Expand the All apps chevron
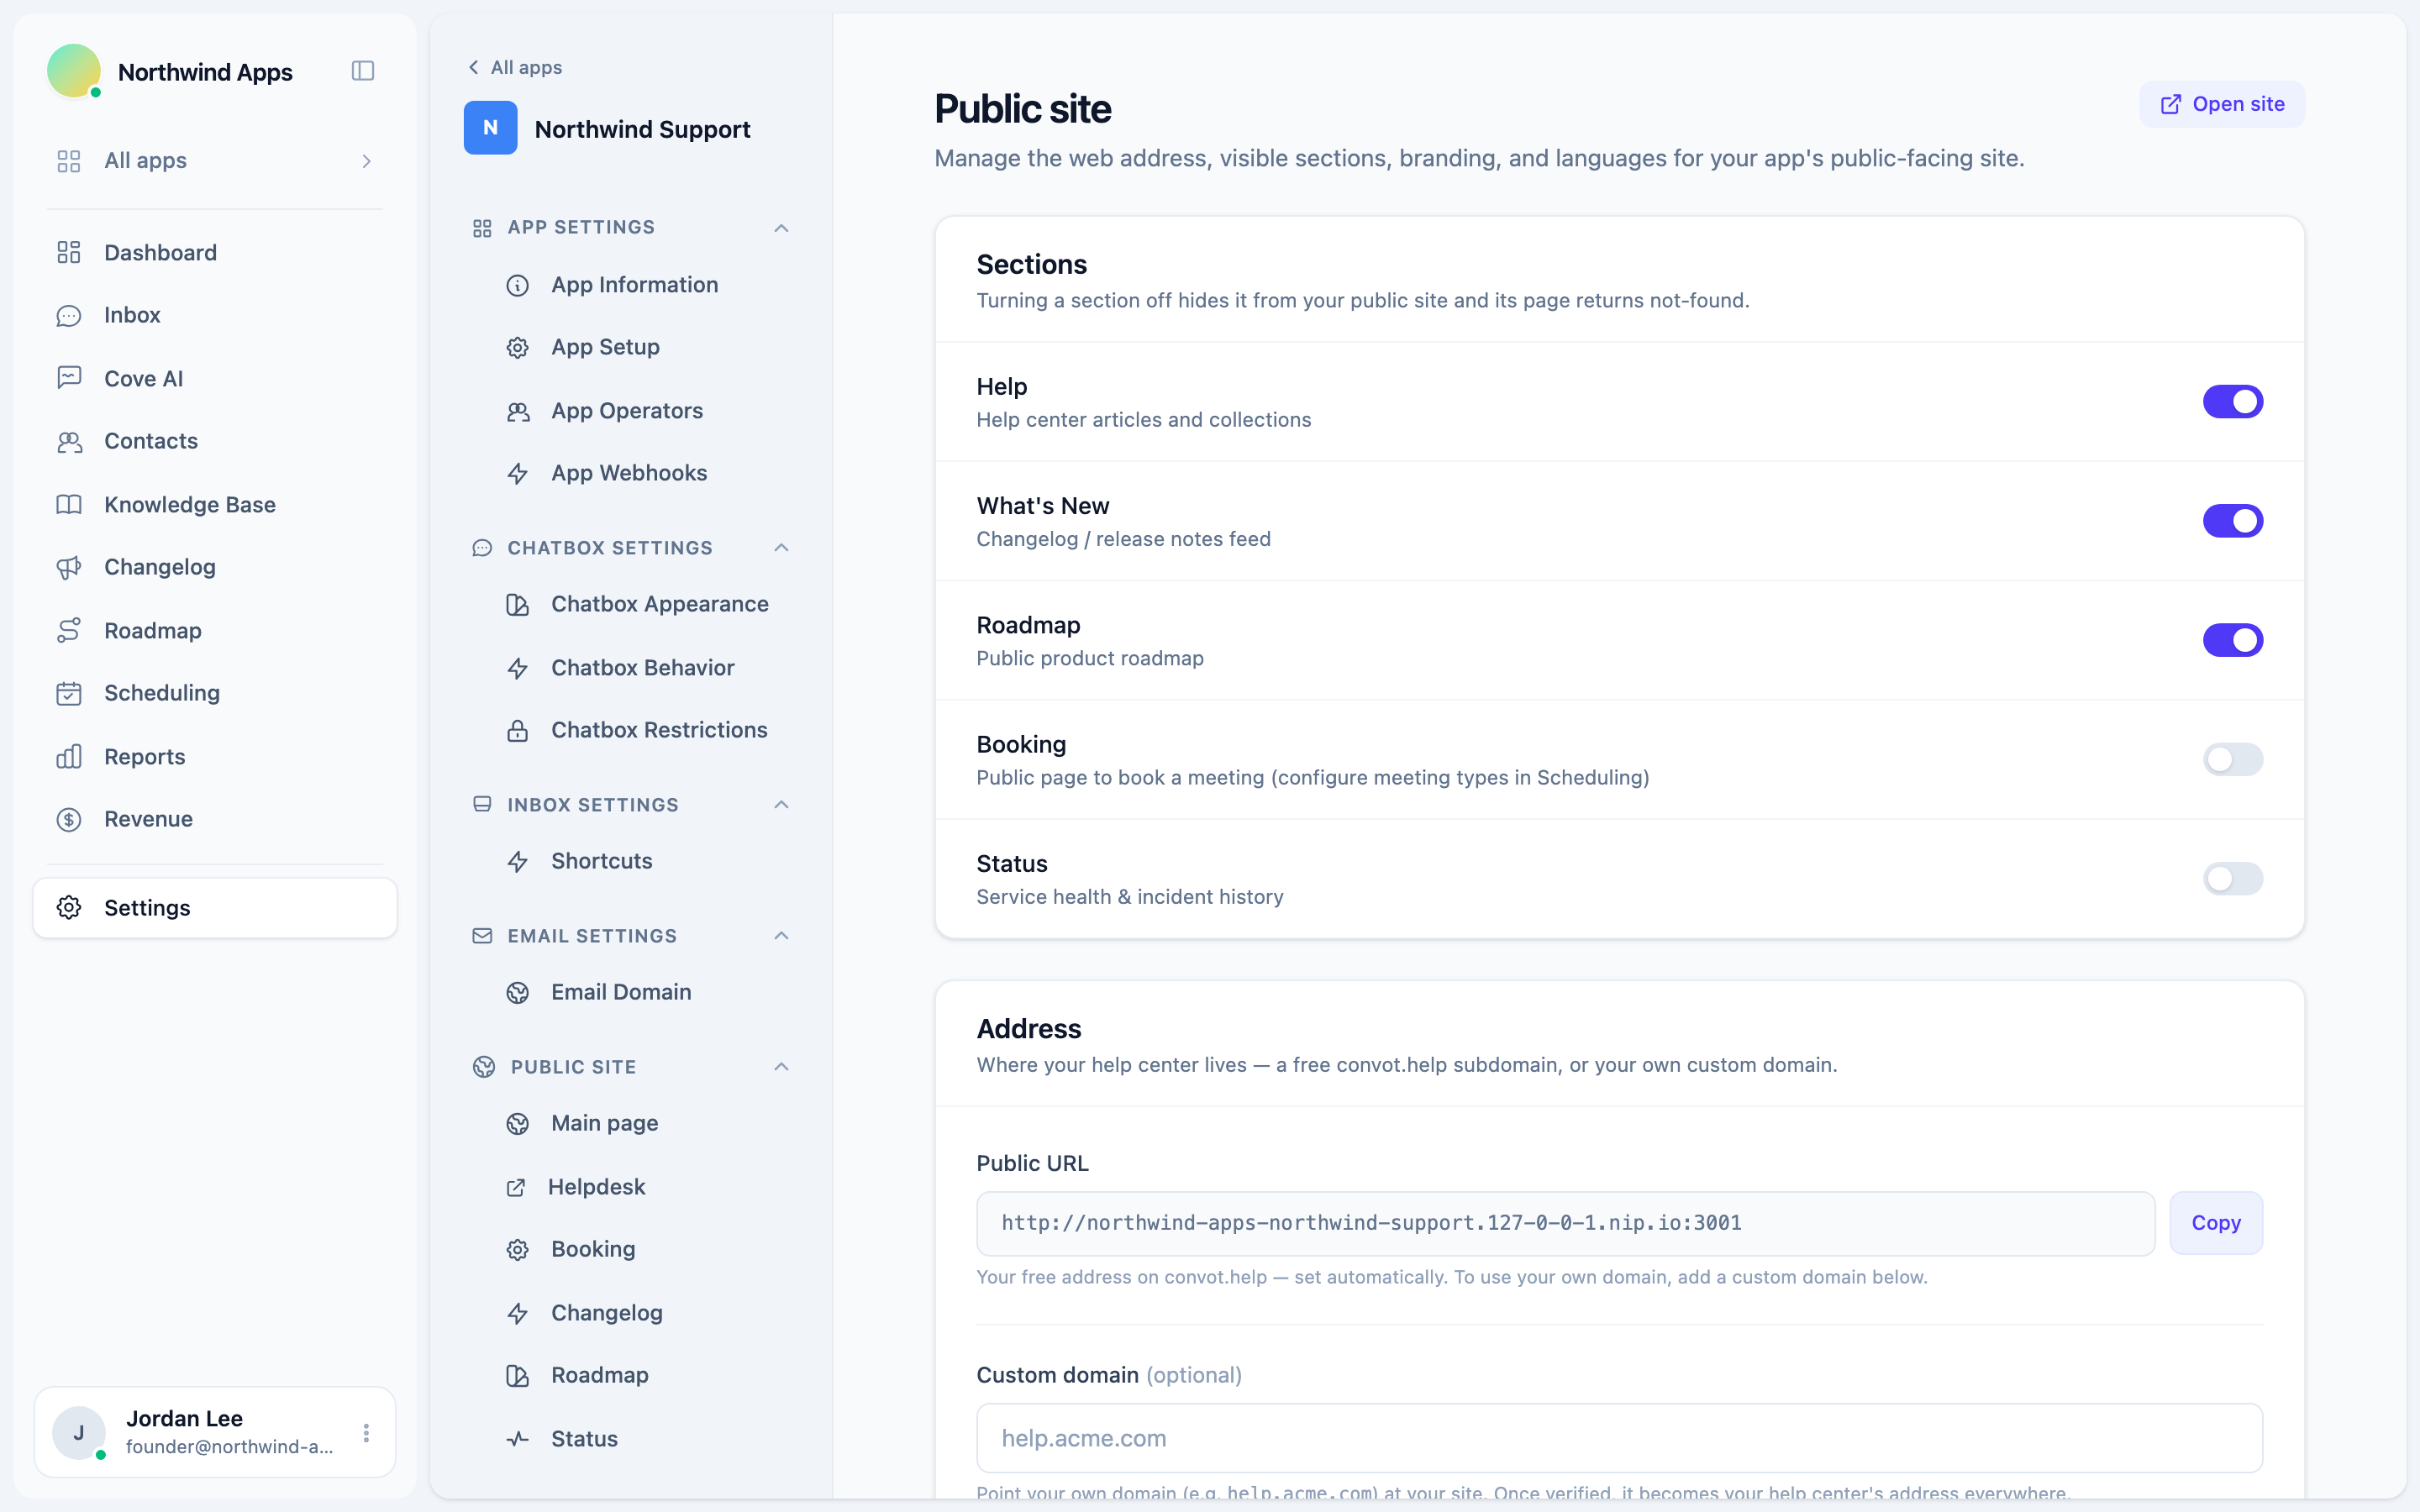Image resolution: width=2420 pixels, height=1512 pixels. [367, 161]
